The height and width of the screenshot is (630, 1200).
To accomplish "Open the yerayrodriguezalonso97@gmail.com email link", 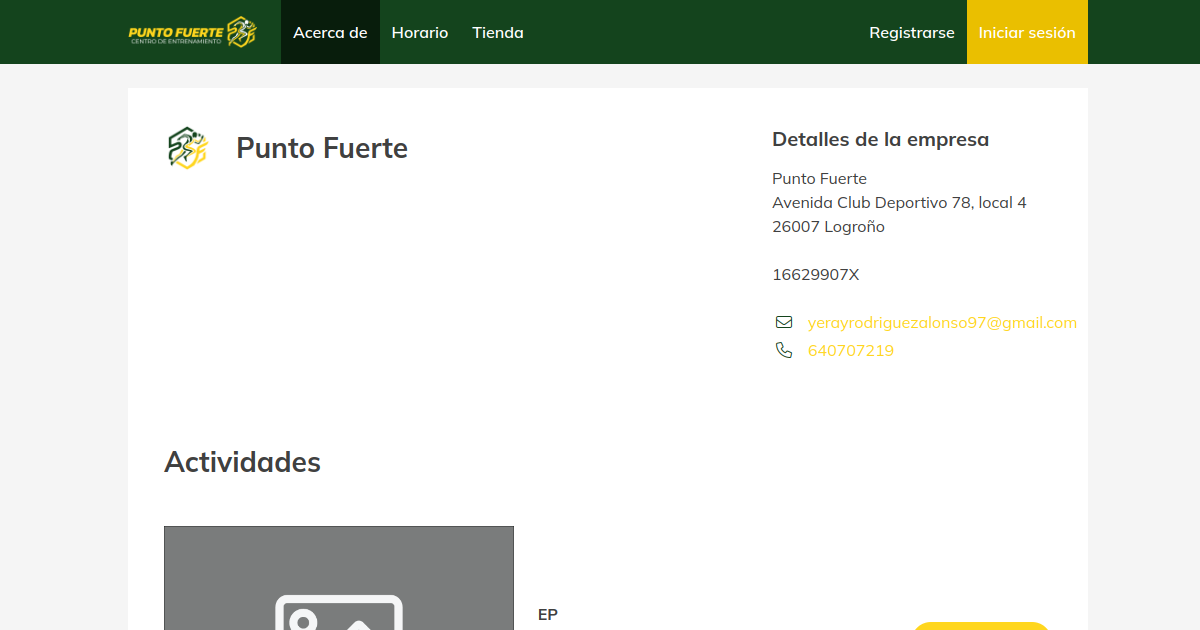I will [942, 322].
